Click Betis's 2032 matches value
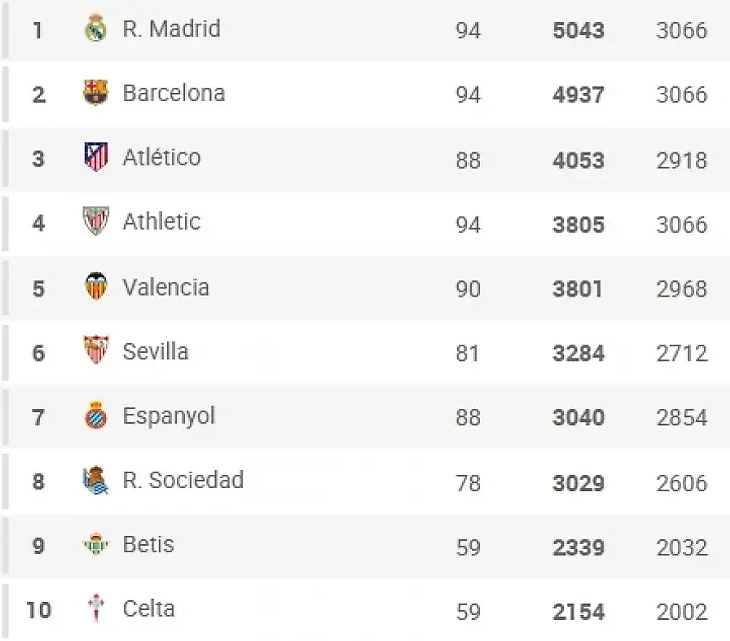This screenshot has width=730, height=641. (x=681, y=547)
